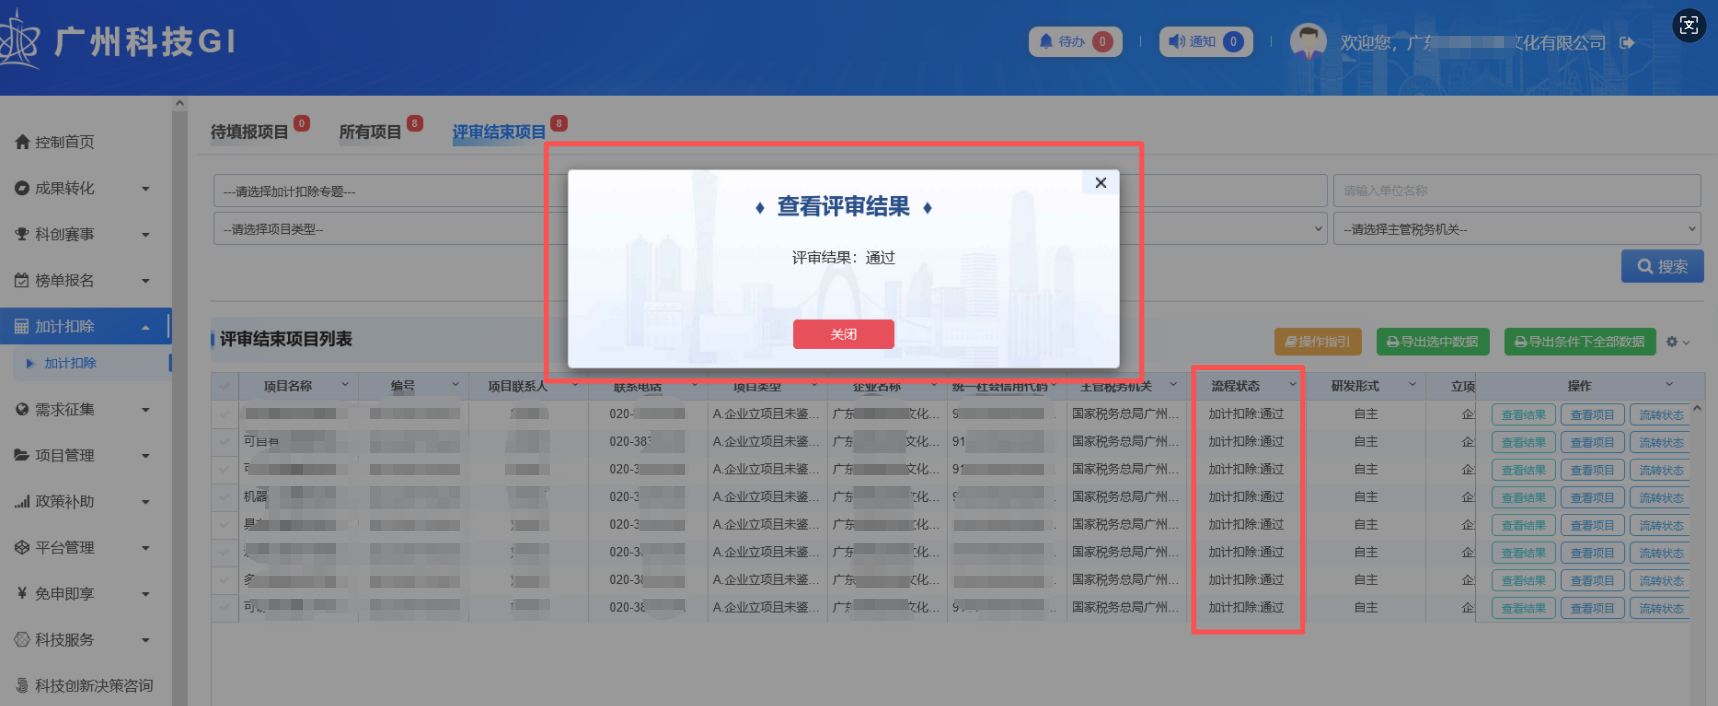Open the 流程状态 column filter arrow
1718x706 pixels.
pyautogui.click(x=1292, y=385)
